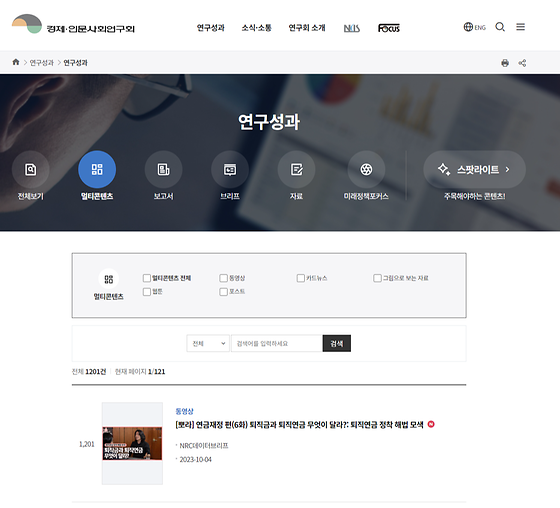560x508 pixels.
Task: Select the 멀티콘텐츠 category icon
Action: pos(97,169)
